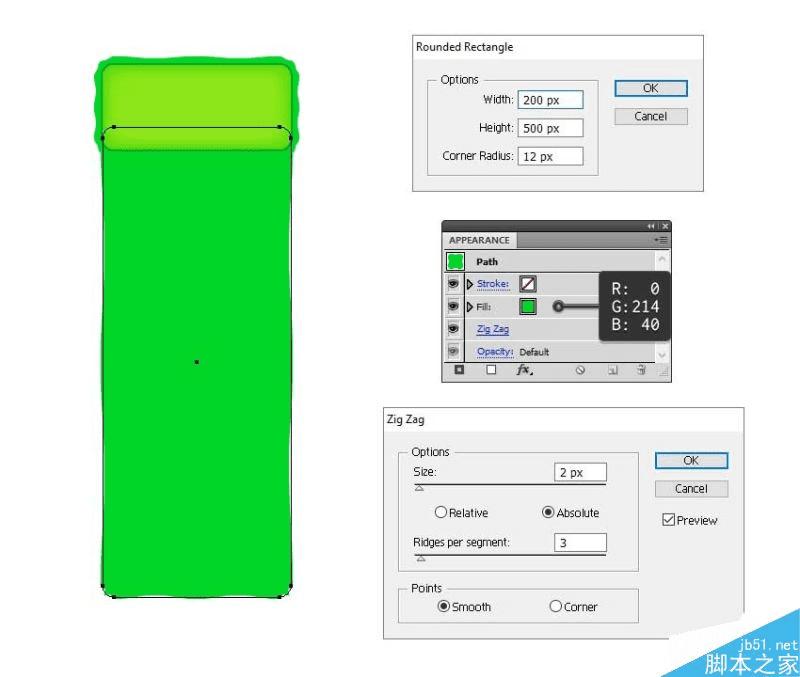Expand the Stroke disclosure triangle
Screen dimensions: 800x677
coord(470,284)
